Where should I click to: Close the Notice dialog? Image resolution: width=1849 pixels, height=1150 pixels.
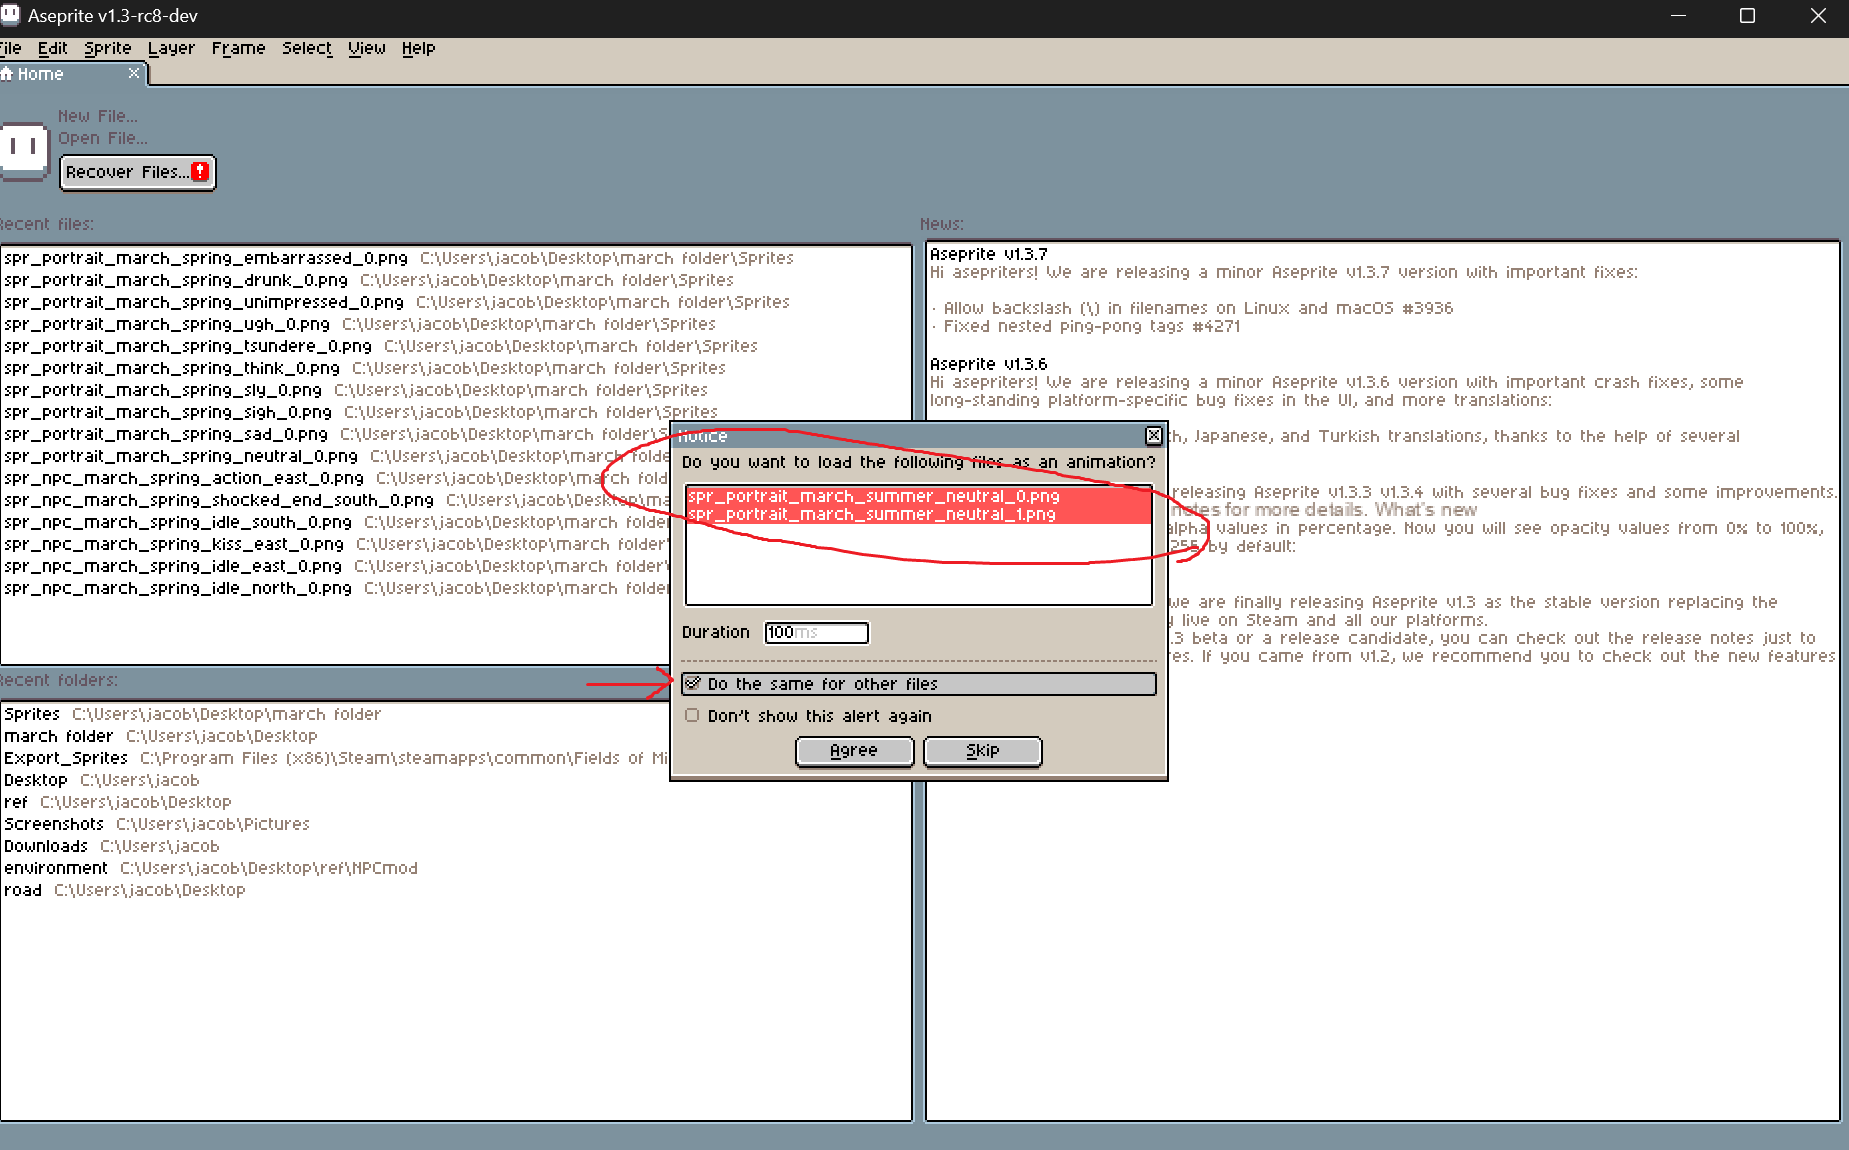1154,435
